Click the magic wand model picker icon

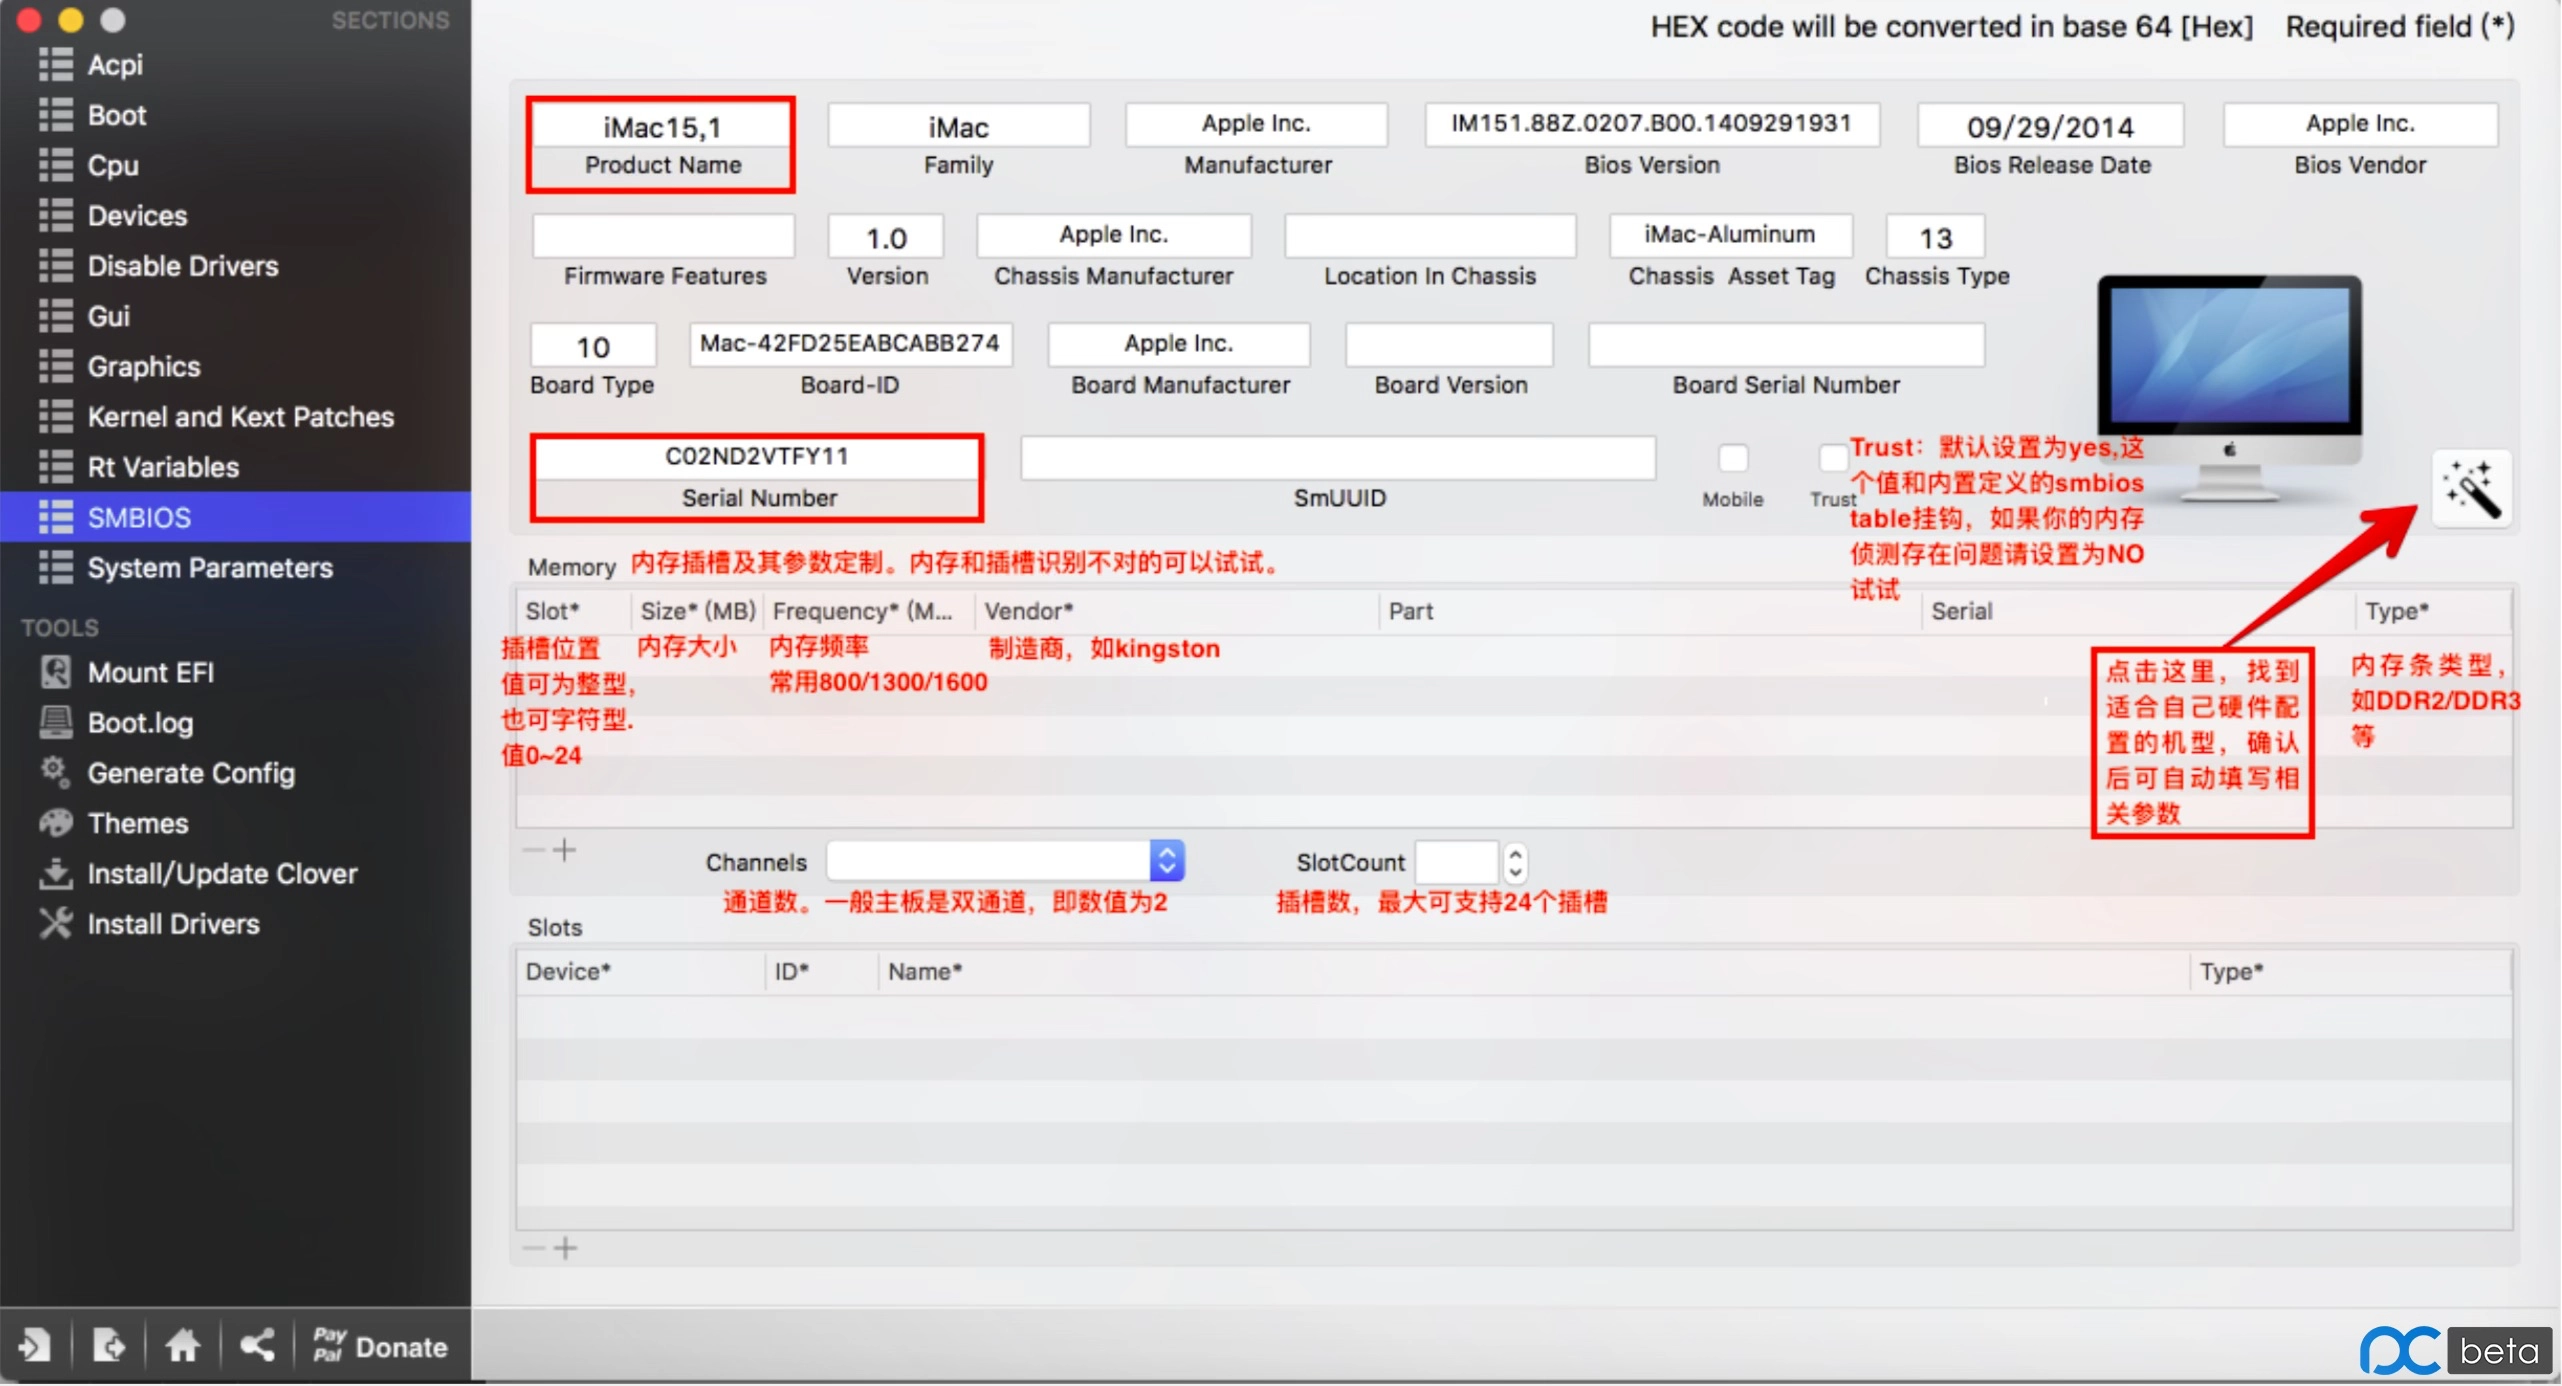point(2472,489)
